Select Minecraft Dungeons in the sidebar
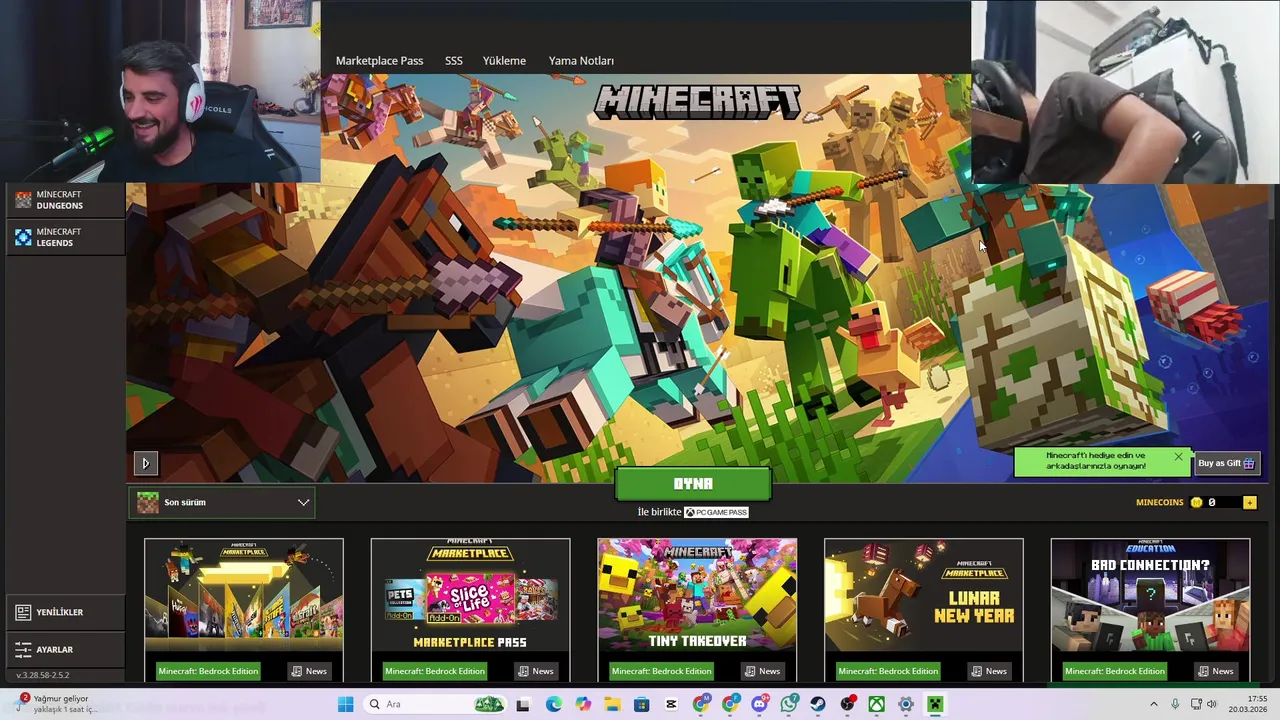 (x=65, y=200)
